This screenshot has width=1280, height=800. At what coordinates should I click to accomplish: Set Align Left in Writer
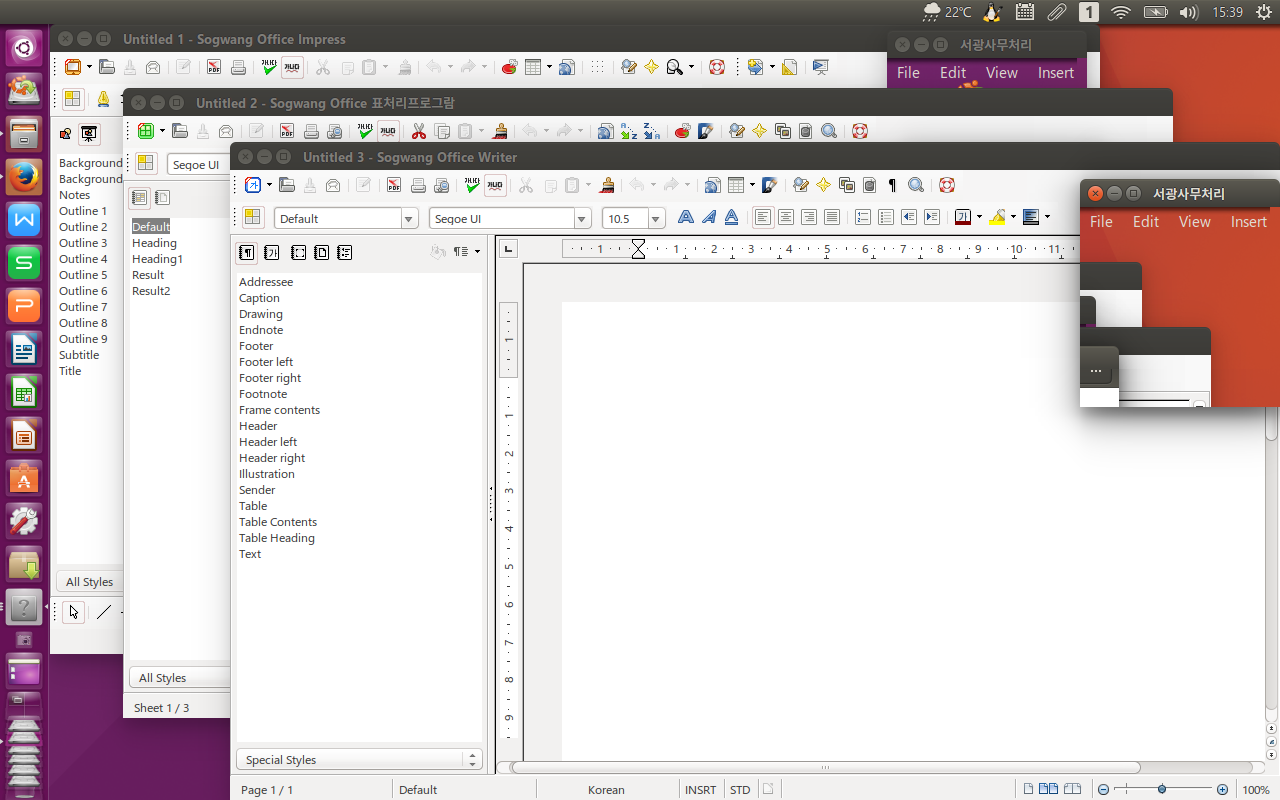pyautogui.click(x=764, y=217)
